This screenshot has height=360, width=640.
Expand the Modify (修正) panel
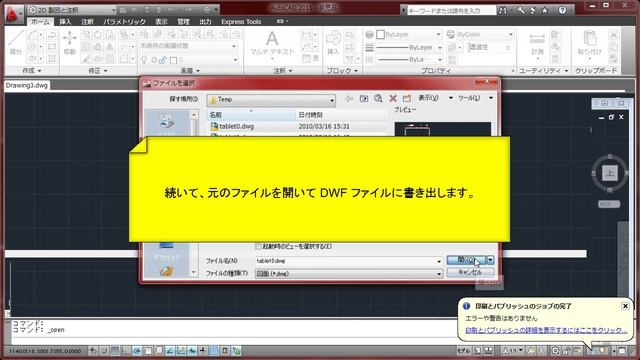98,71
